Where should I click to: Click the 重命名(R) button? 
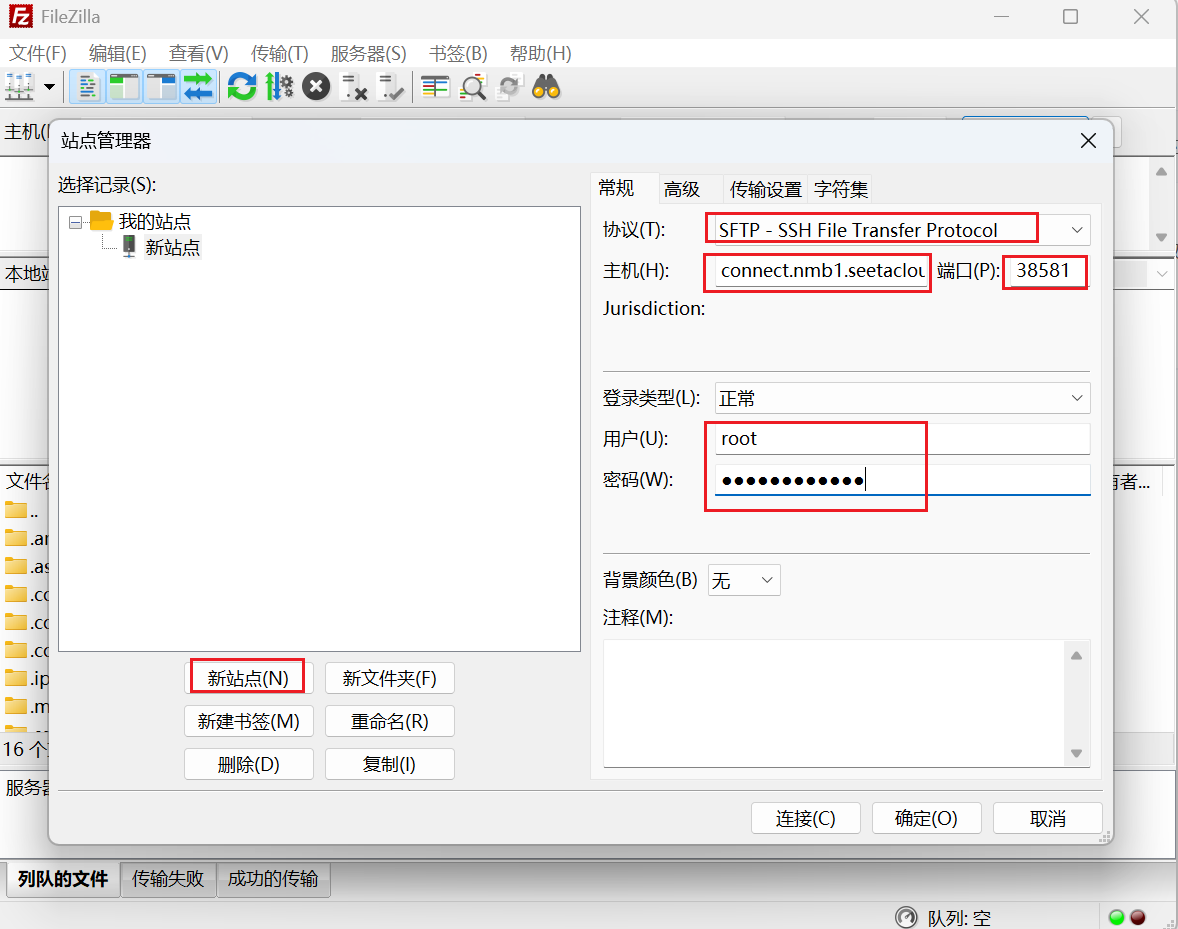tap(389, 721)
